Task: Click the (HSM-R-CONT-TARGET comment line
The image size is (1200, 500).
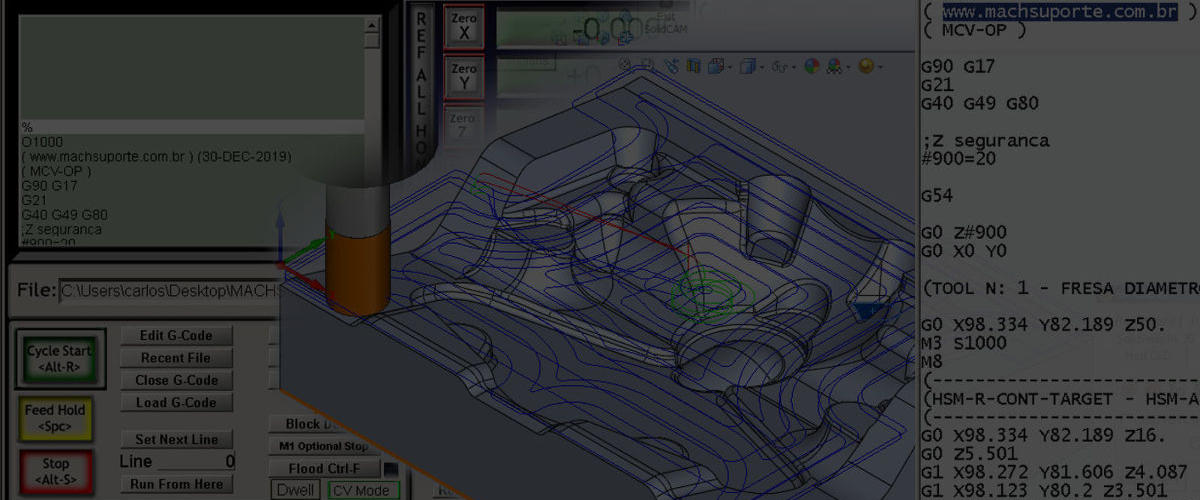Action: coord(1060,399)
